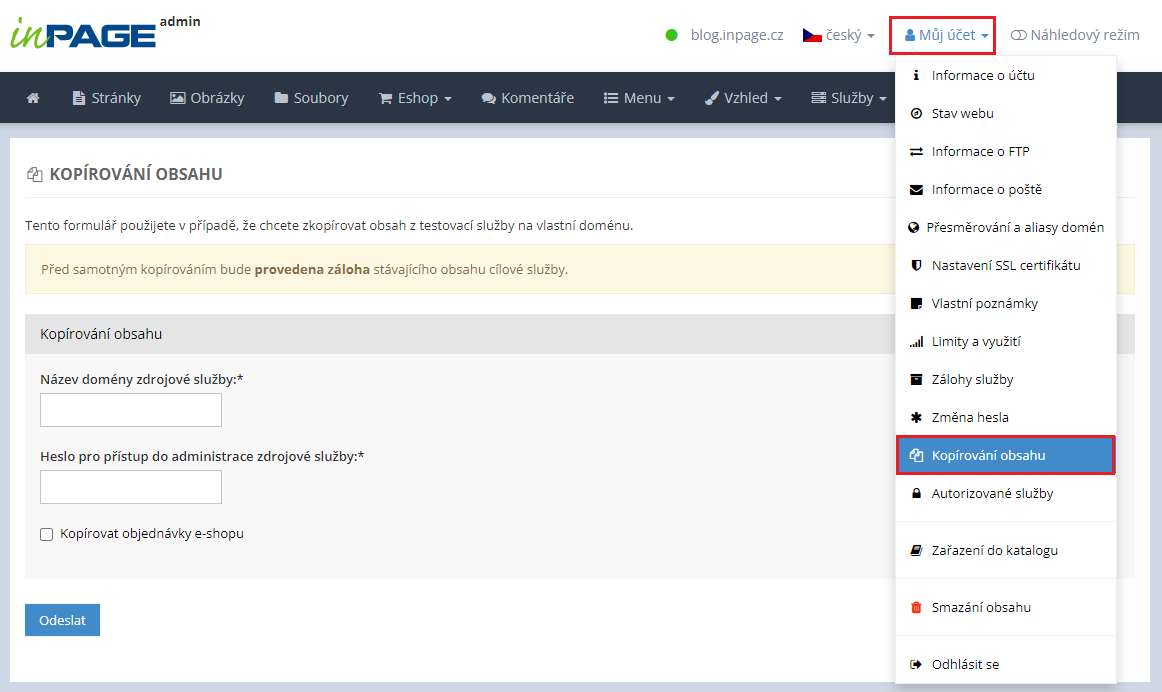Toggle Náhledový režim switch
Image resolution: width=1162 pixels, height=692 pixels.
click(1018, 35)
